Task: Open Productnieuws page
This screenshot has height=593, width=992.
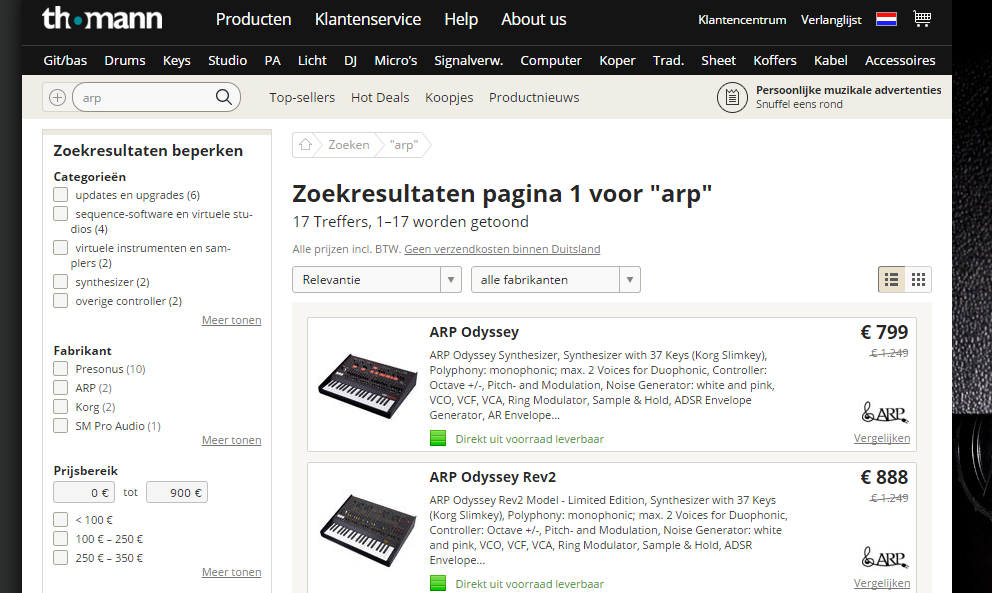Action: pyautogui.click(x=534, y=97)
